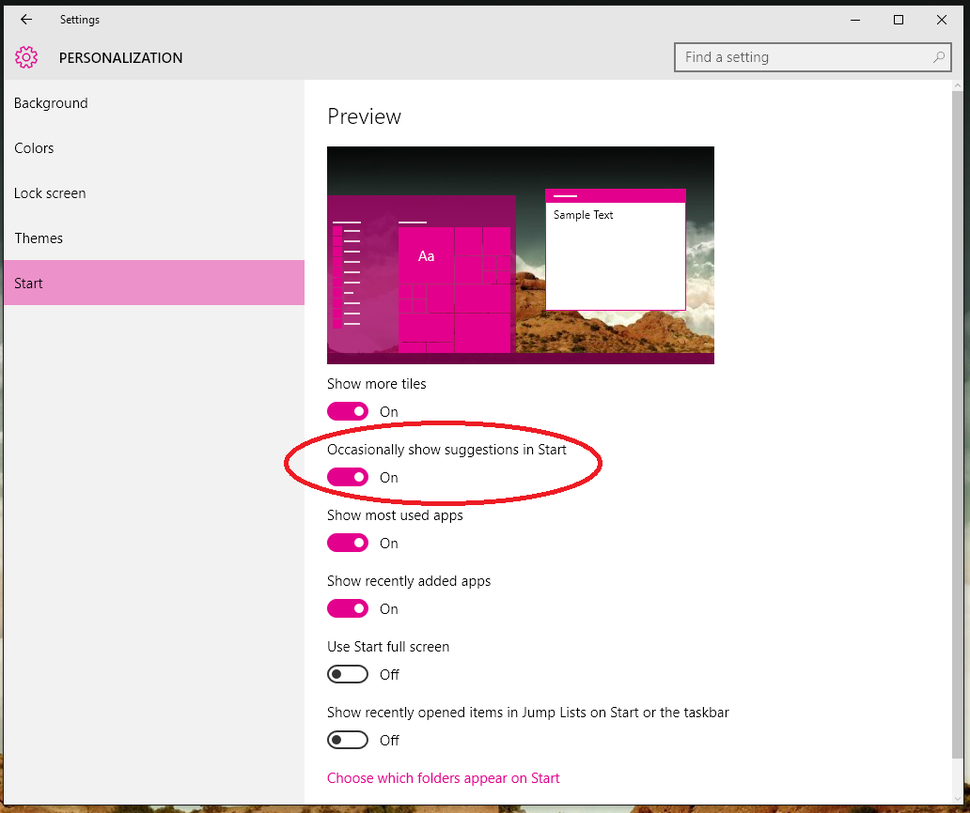The width and height of the screenshot is (970, 813).
Task: Click in the Find a setting box
Action: pyautogui.click(x=812, y=58)
